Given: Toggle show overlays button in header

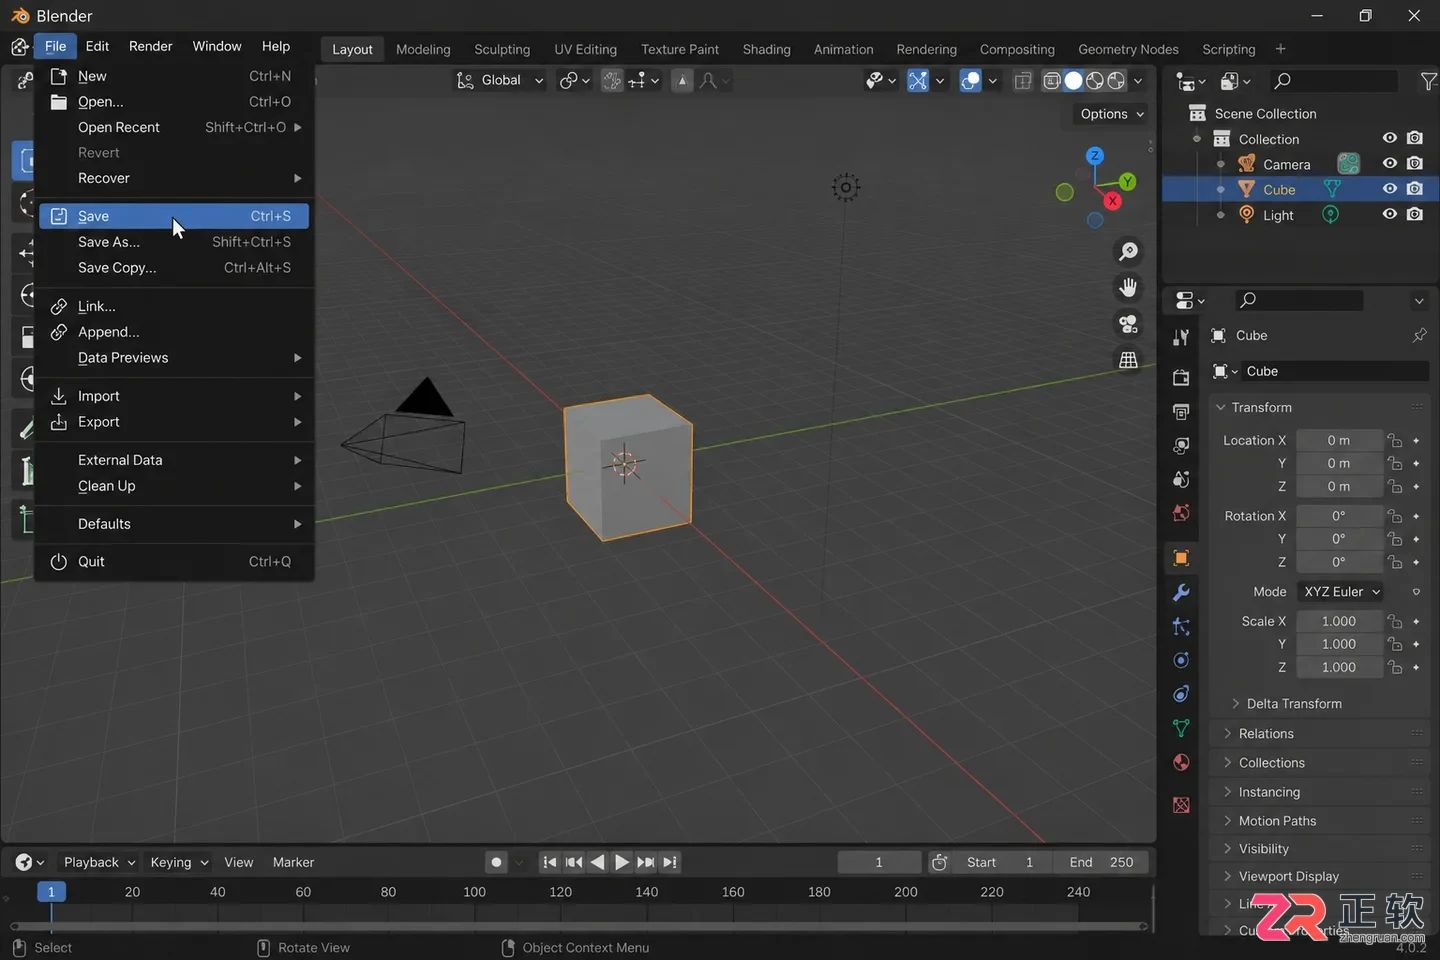Looking at the screenshot, I should pyautogui.click(x=970, y=81).
